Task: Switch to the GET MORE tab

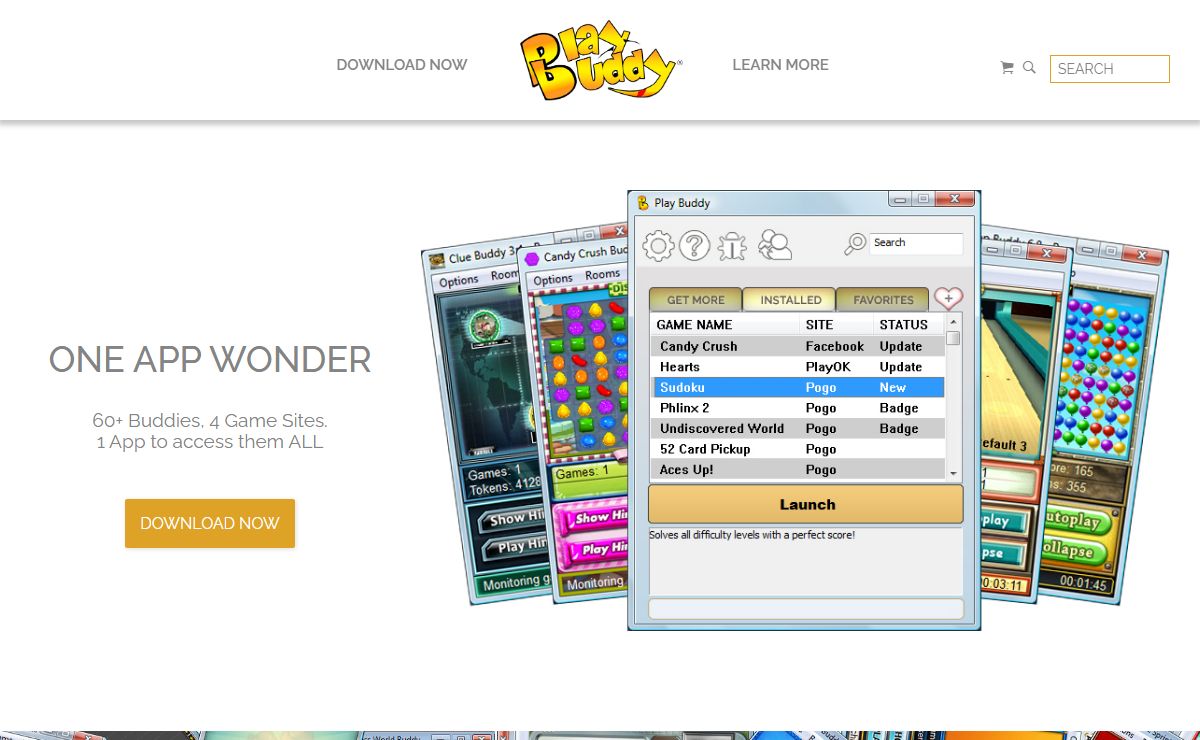Action: 696,299
